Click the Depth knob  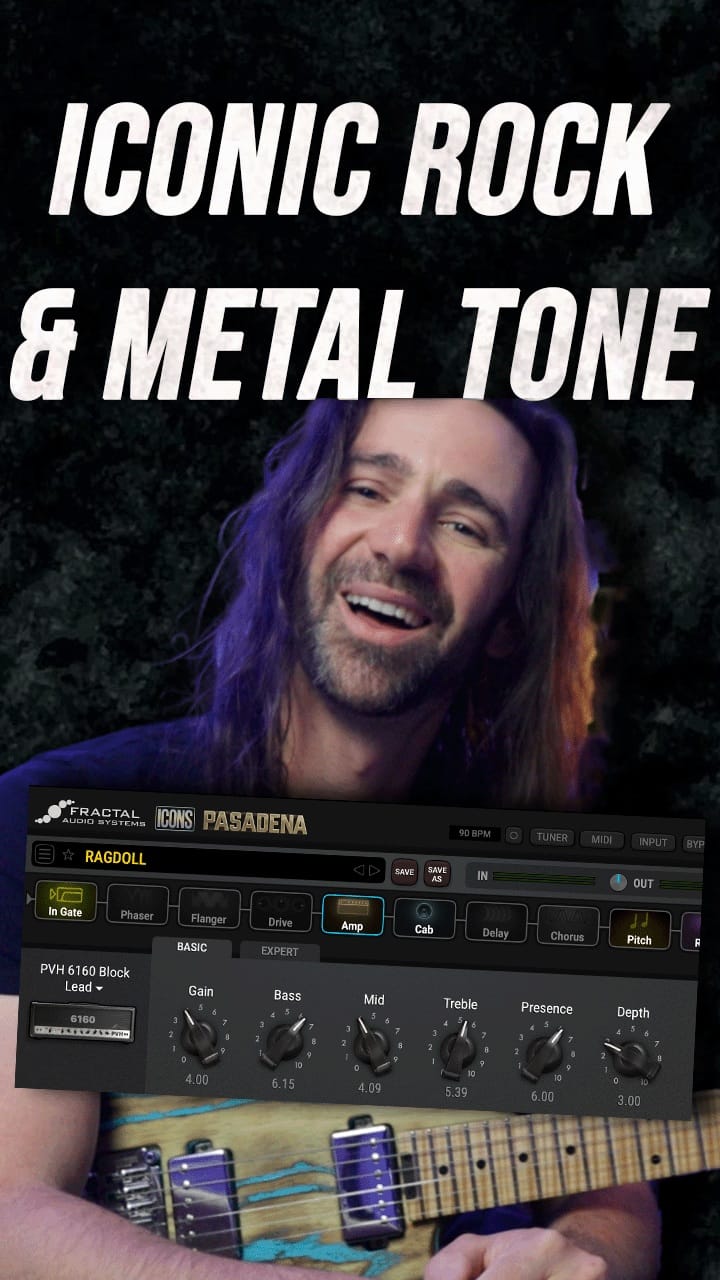tap(631, 1060)
